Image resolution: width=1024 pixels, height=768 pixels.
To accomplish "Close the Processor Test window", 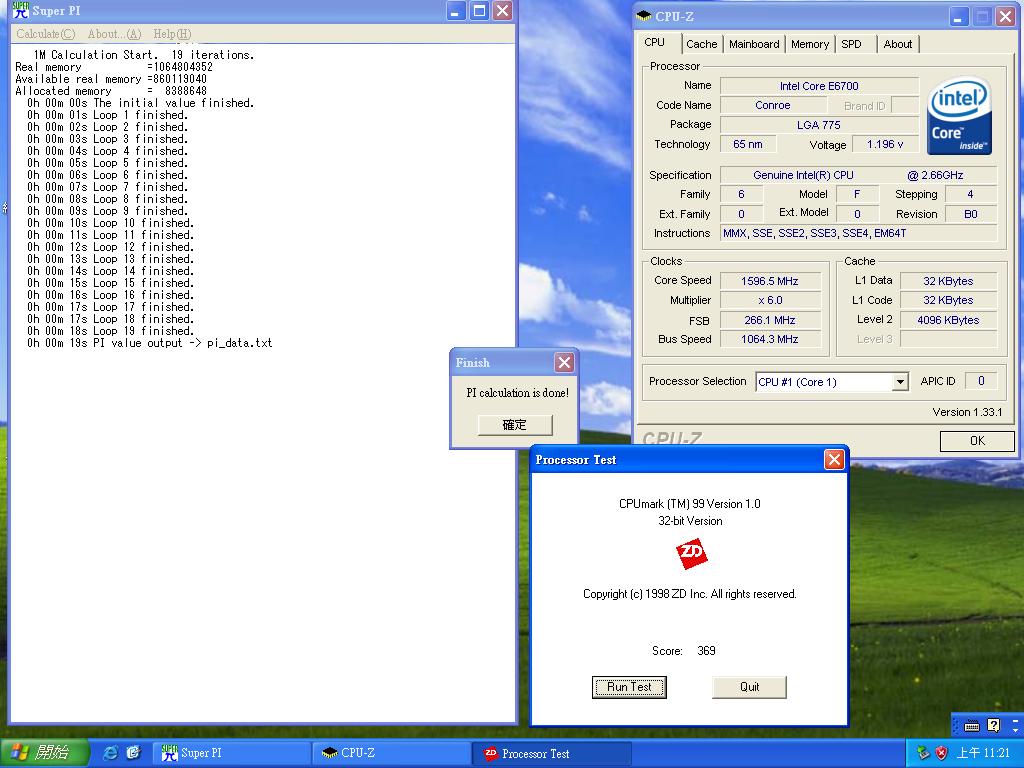I will 834,460.
